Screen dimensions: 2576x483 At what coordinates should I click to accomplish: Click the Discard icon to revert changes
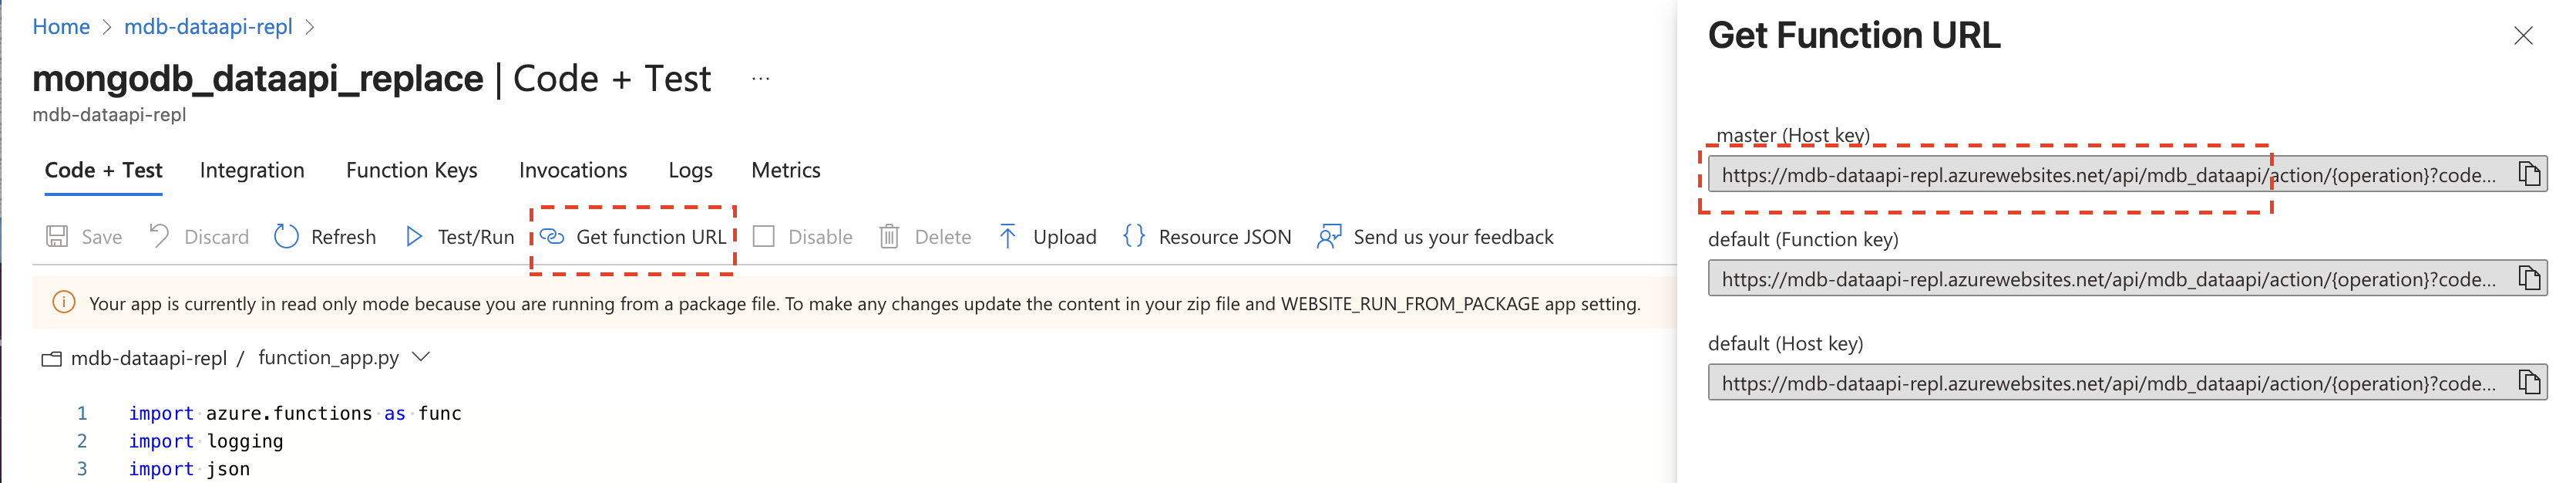click(159, 237)
